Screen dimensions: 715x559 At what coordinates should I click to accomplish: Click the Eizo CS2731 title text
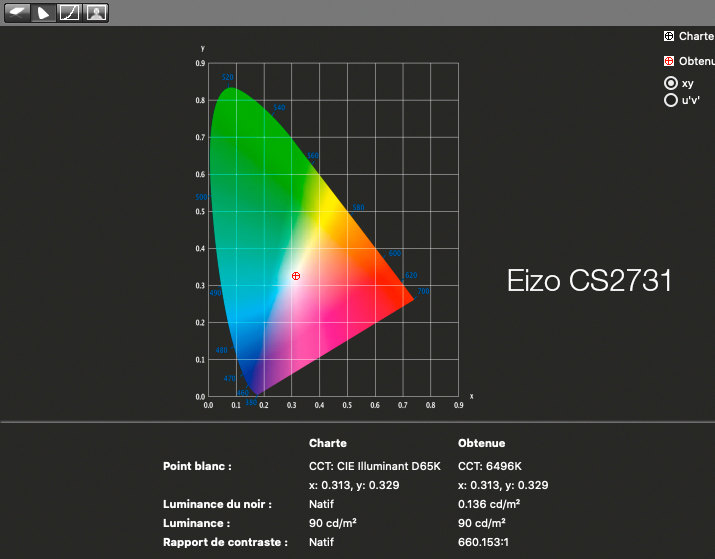590,280
